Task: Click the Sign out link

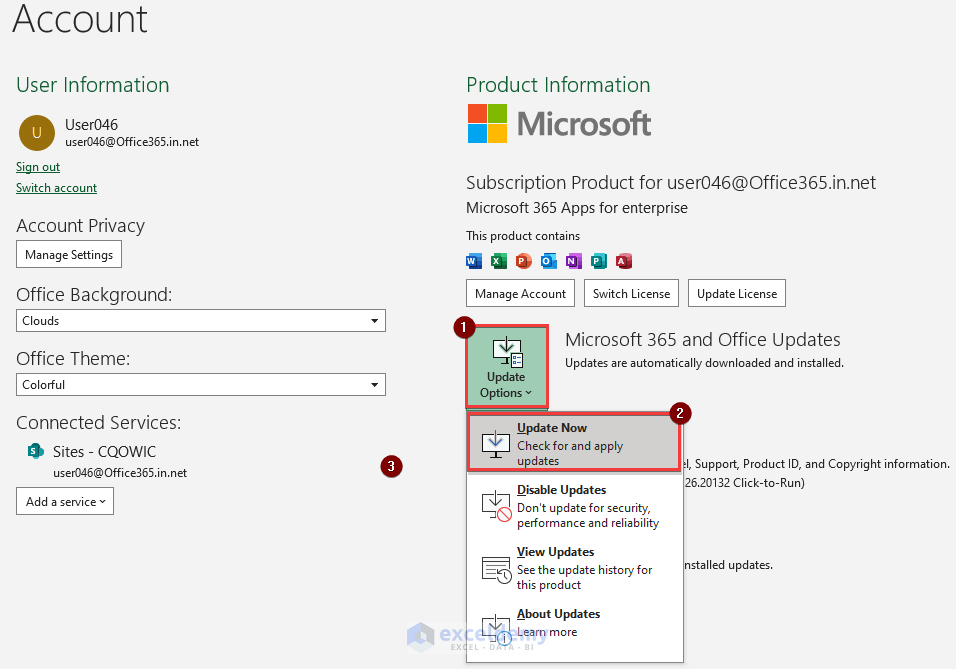Action: (38, 167)
